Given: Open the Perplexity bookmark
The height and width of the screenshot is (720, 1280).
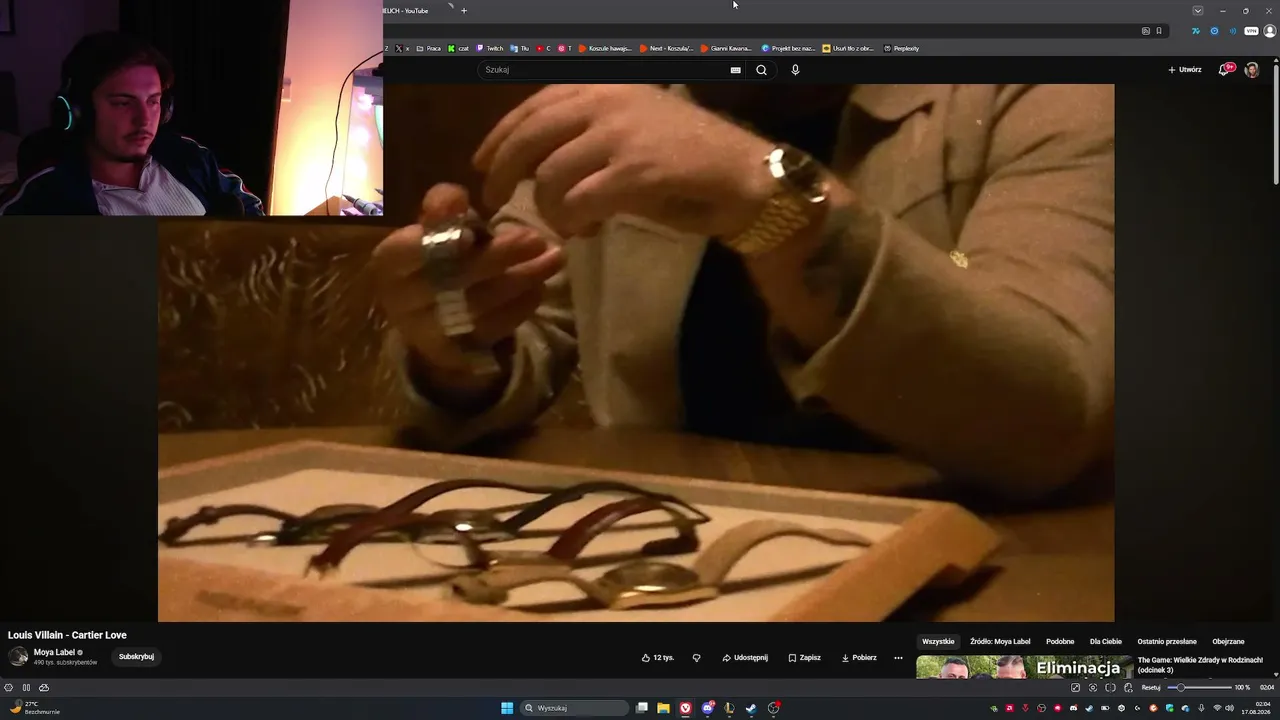Looking at the screenshot, I should (901, 48).
